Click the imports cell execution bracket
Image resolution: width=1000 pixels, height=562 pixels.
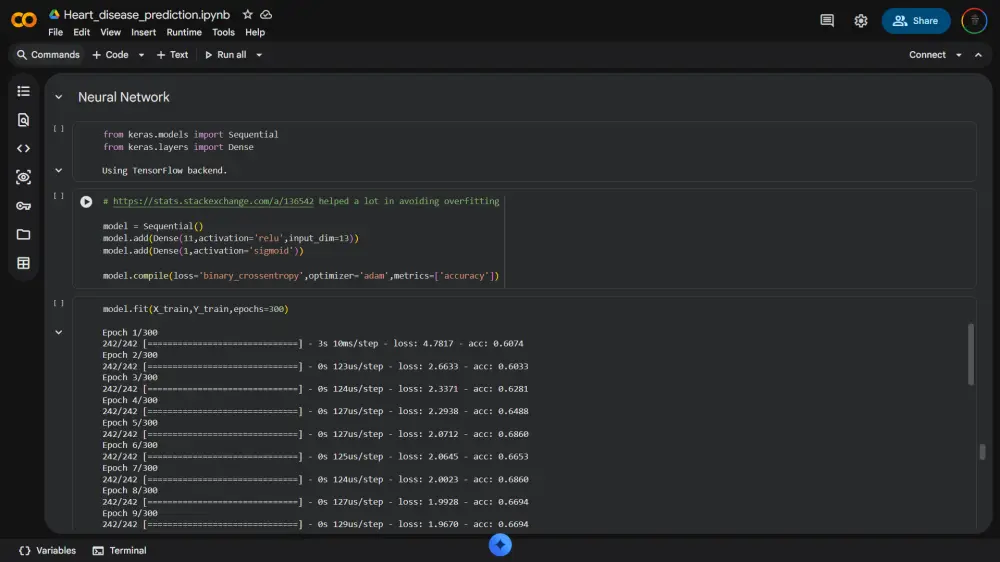pos(59,129)
